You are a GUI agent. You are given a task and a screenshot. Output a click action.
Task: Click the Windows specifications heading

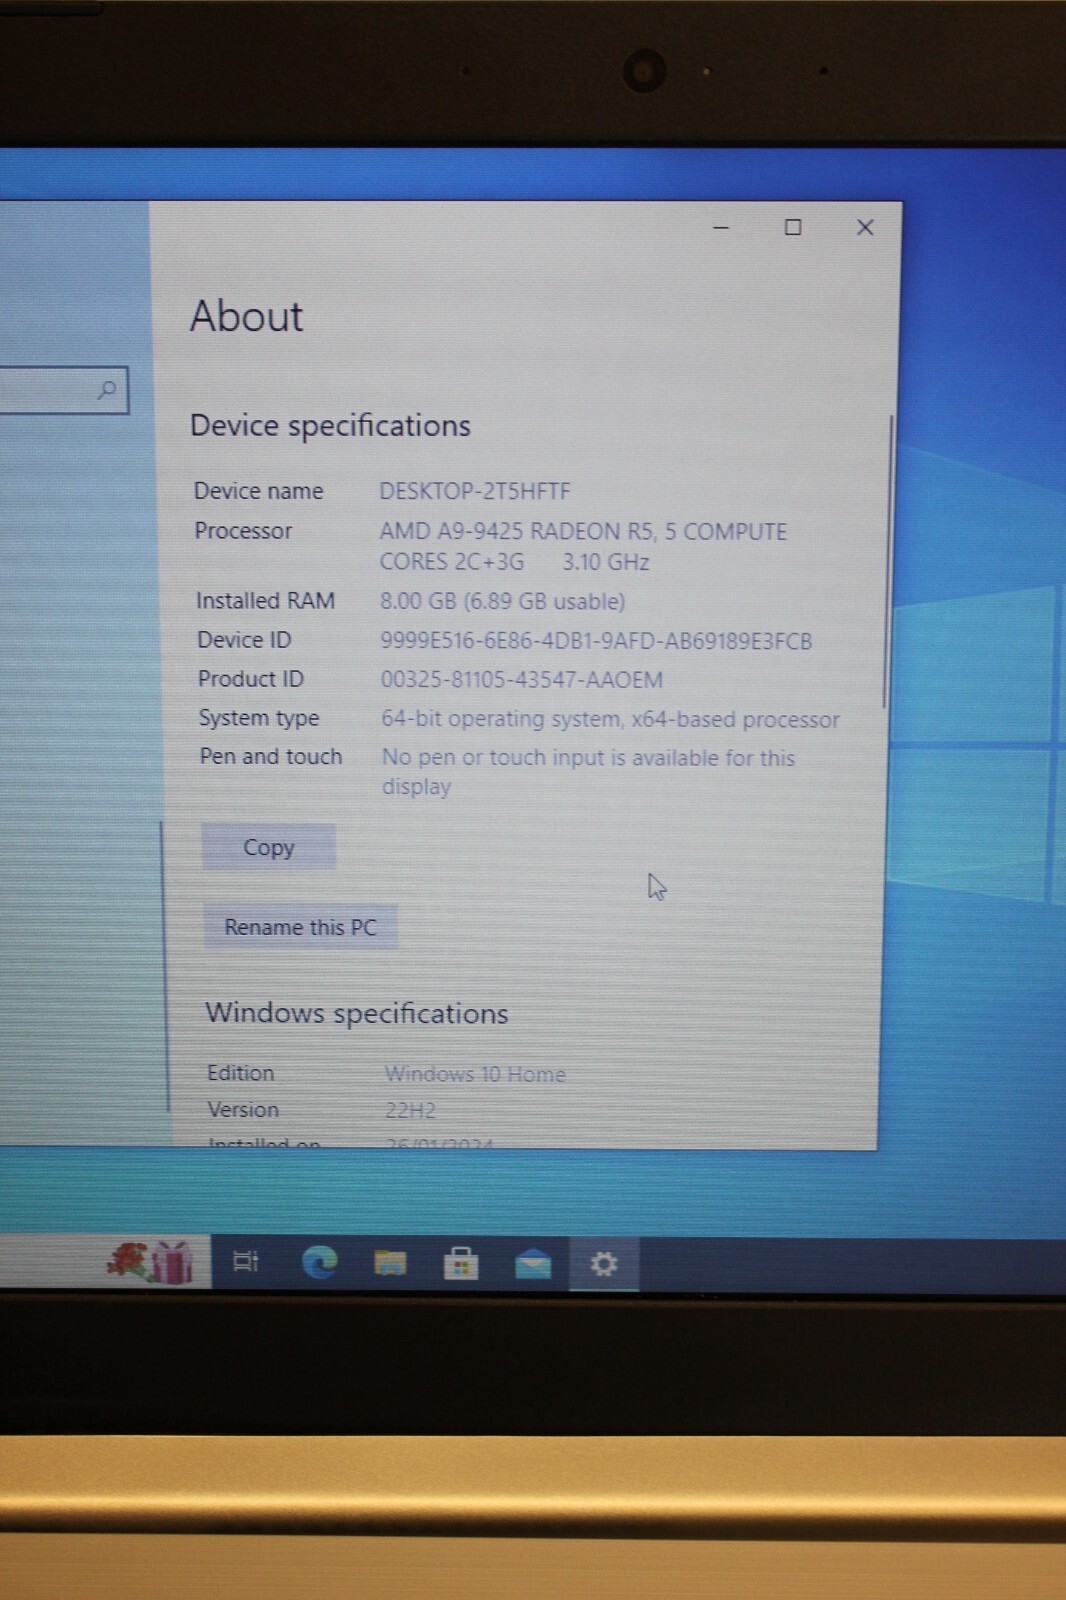[357, 1013]
